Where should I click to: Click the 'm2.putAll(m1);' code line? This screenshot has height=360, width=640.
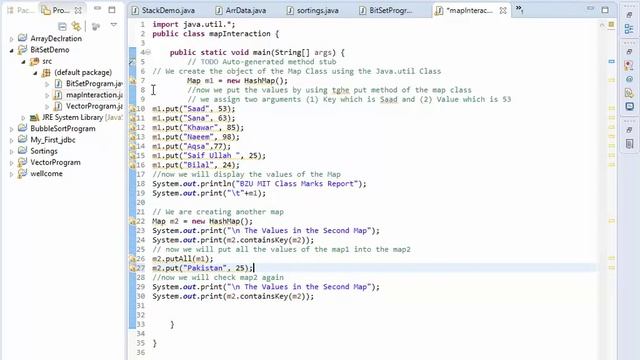coord(182,259)
